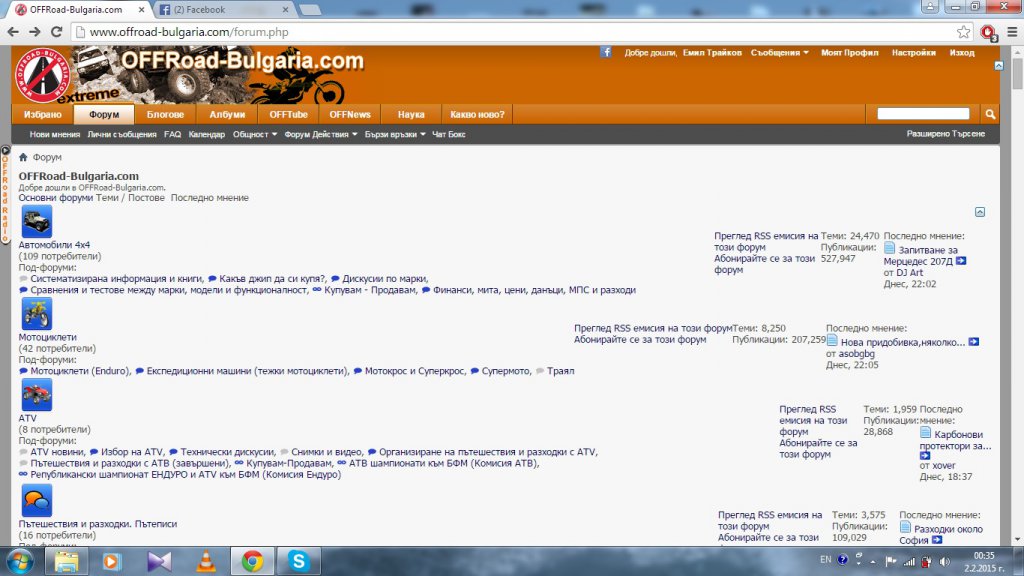This screenshot has height=576, width=1024.
Task: Expand the Общност dropdown menu
Action: [x=255, y=134]
